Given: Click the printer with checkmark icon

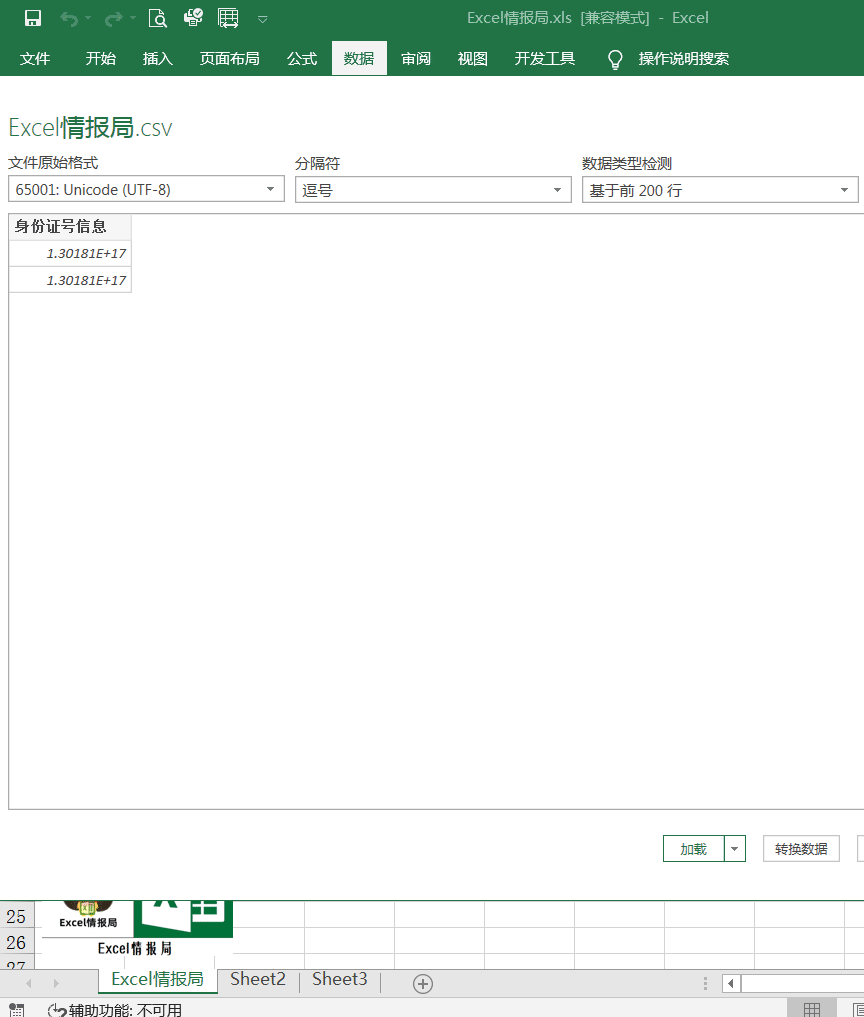Looking at the screenshot, I should click(193, 18).
